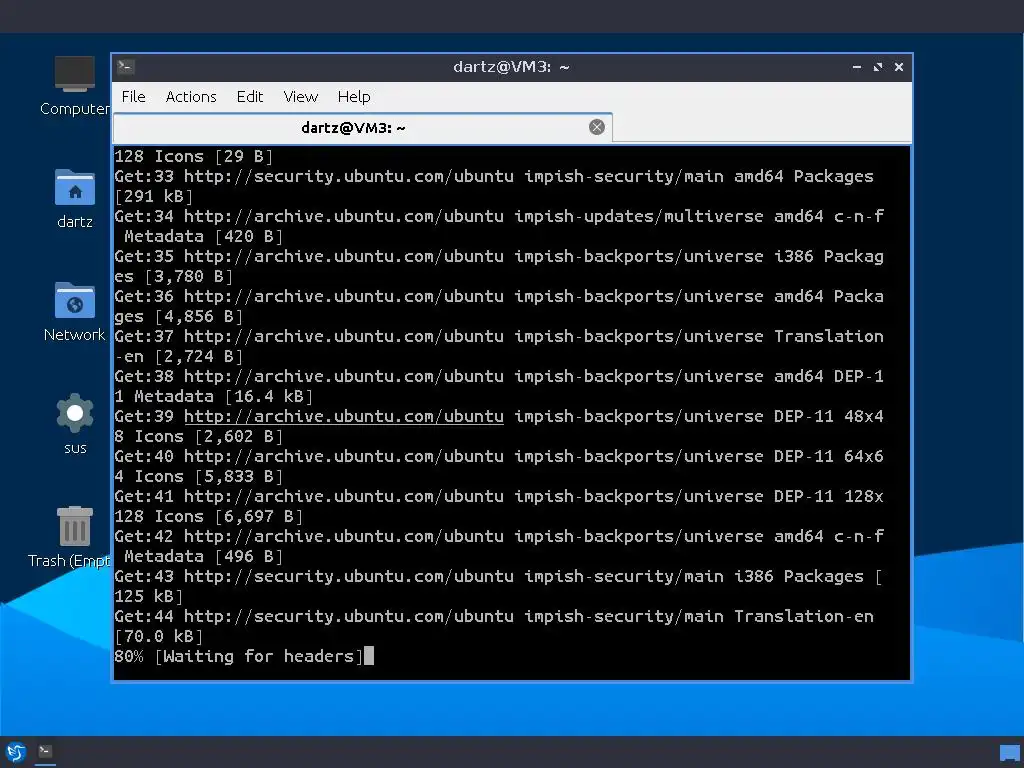Close the dartz@VM3 terminal tab
This screenshot has height=768, width=1024.
tap(596, 127)
